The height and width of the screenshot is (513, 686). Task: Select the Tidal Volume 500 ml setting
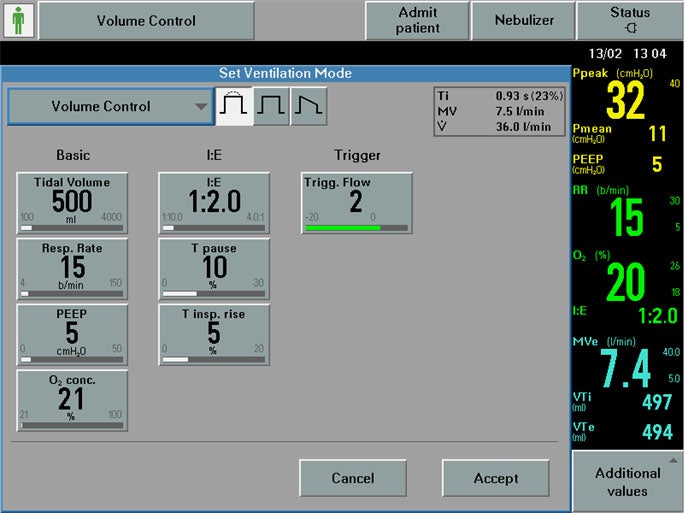[x=72, y=203]
